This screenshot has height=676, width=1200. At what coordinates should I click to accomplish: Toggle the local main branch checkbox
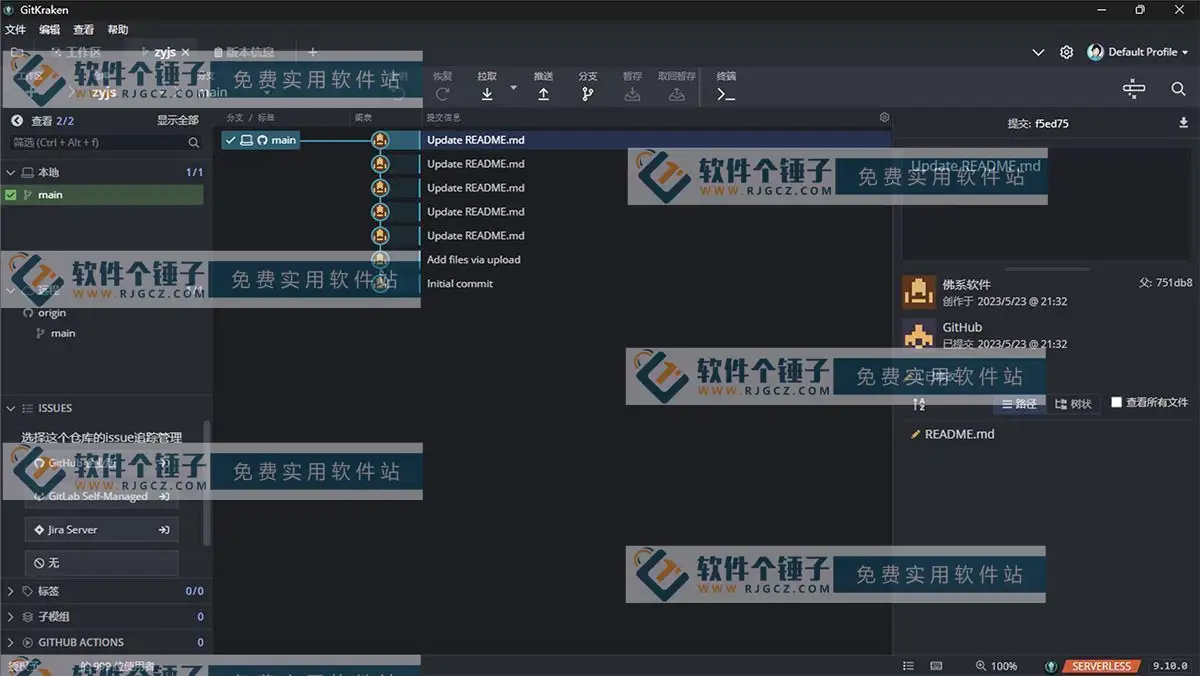pos(11,195)
